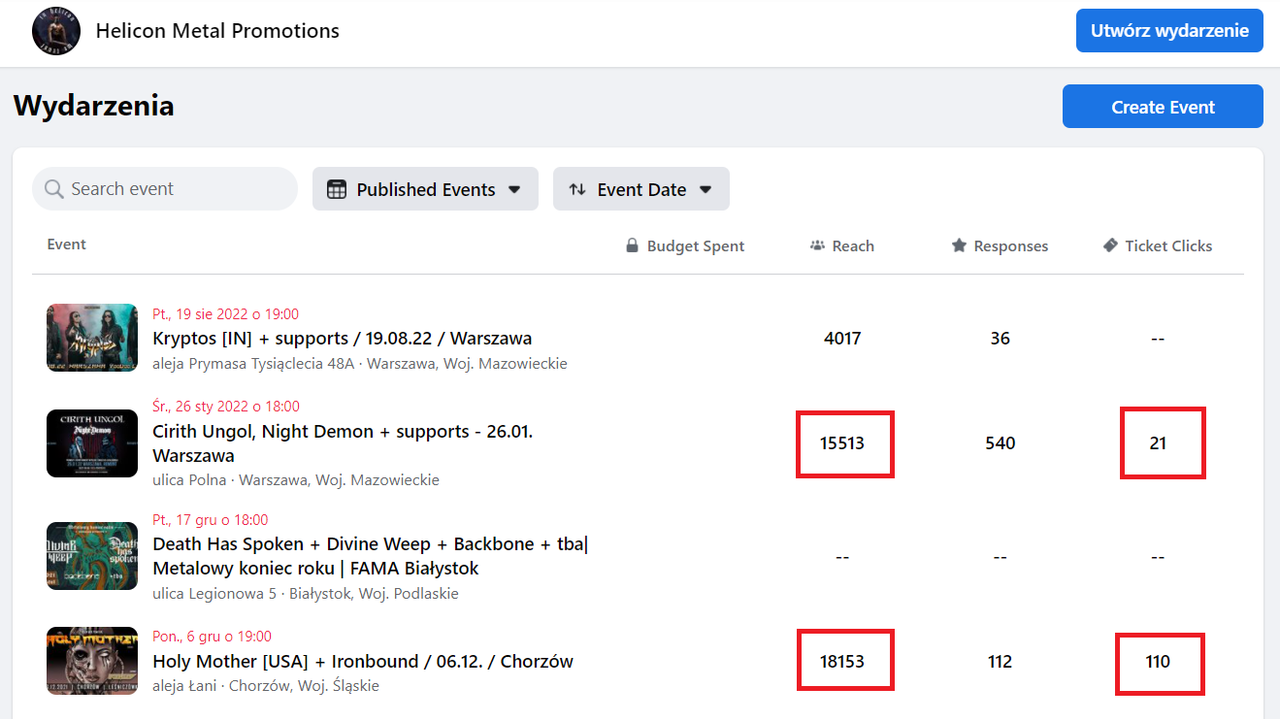Click the date Pt., 19 sie 2022 o 19:00
1280x719 pixels.
coord(225,314)
